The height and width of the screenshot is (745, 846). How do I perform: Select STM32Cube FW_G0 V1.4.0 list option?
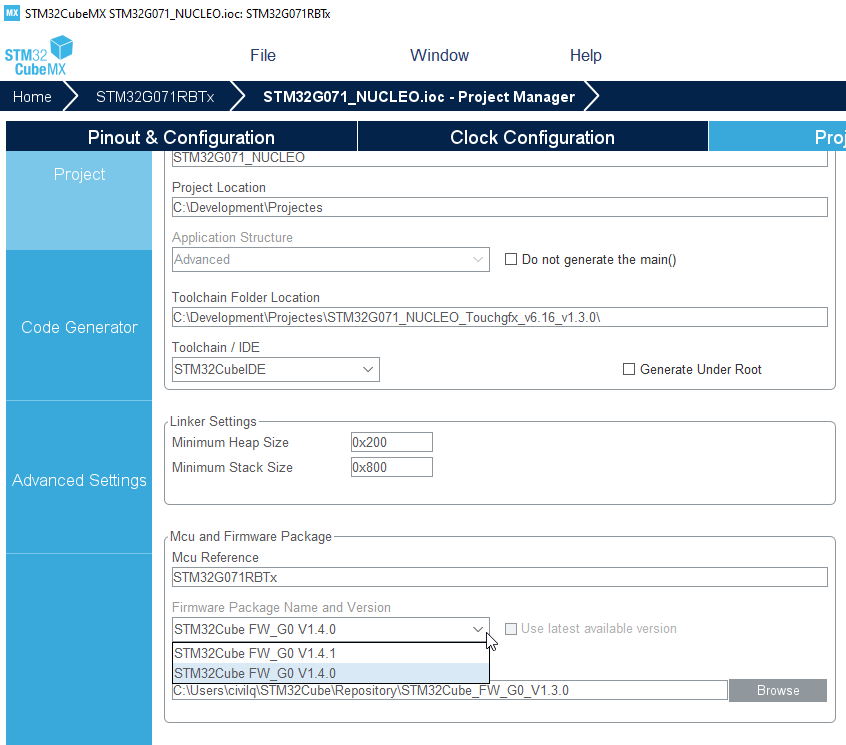coord(330,673)
